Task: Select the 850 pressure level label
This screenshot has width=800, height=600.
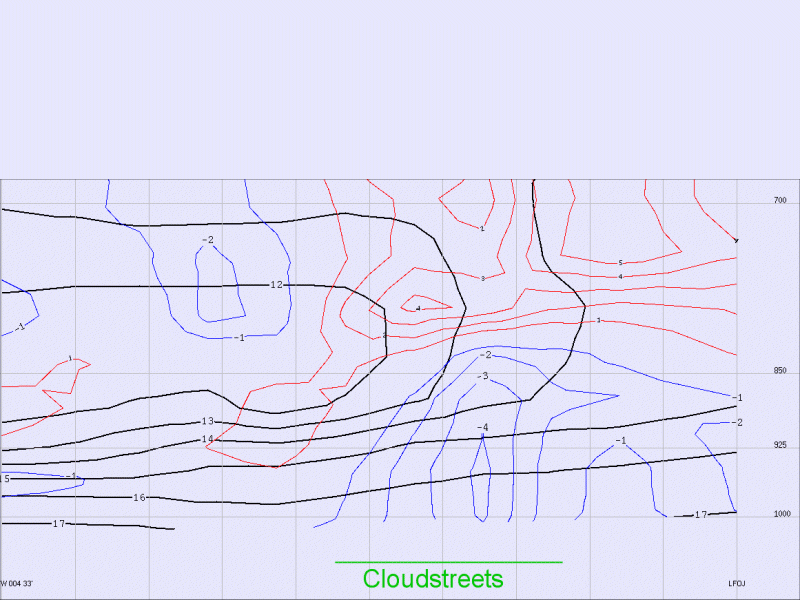Action: (779, 371)
